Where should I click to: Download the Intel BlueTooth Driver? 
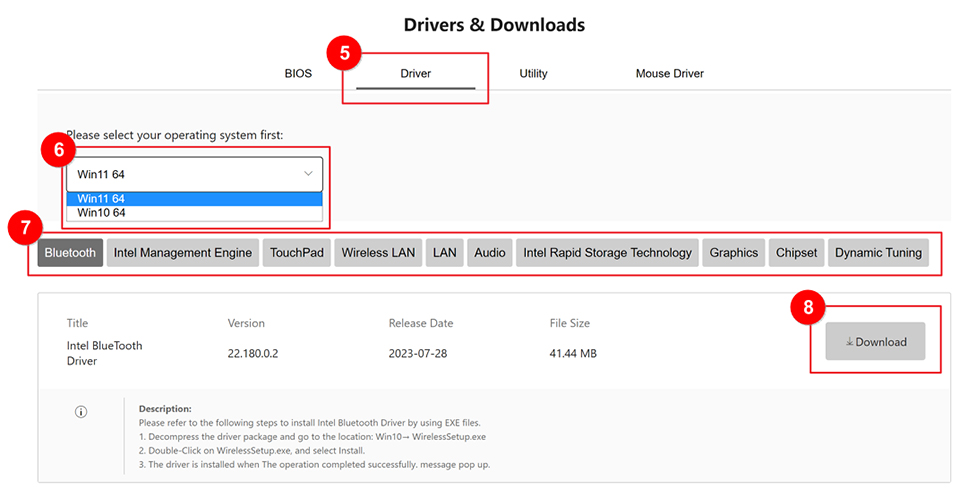click(876, 342)
